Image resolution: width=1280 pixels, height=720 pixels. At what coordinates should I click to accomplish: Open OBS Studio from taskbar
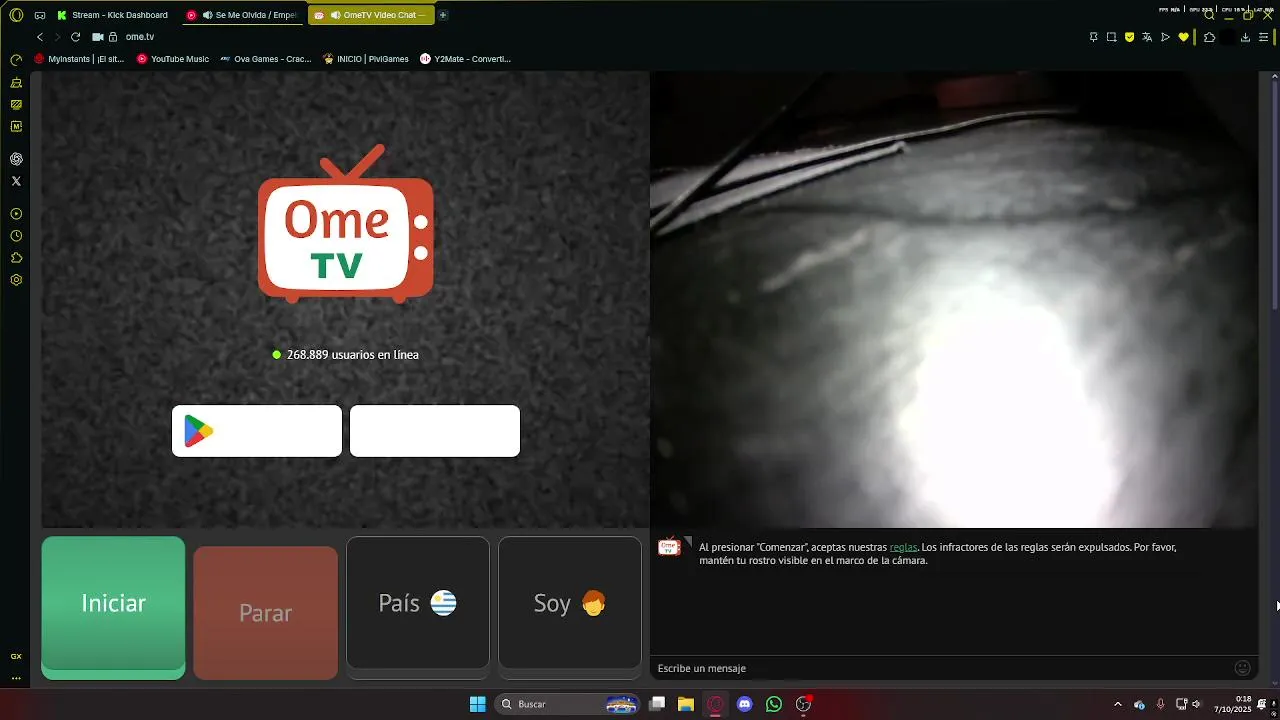click(803, 704)
